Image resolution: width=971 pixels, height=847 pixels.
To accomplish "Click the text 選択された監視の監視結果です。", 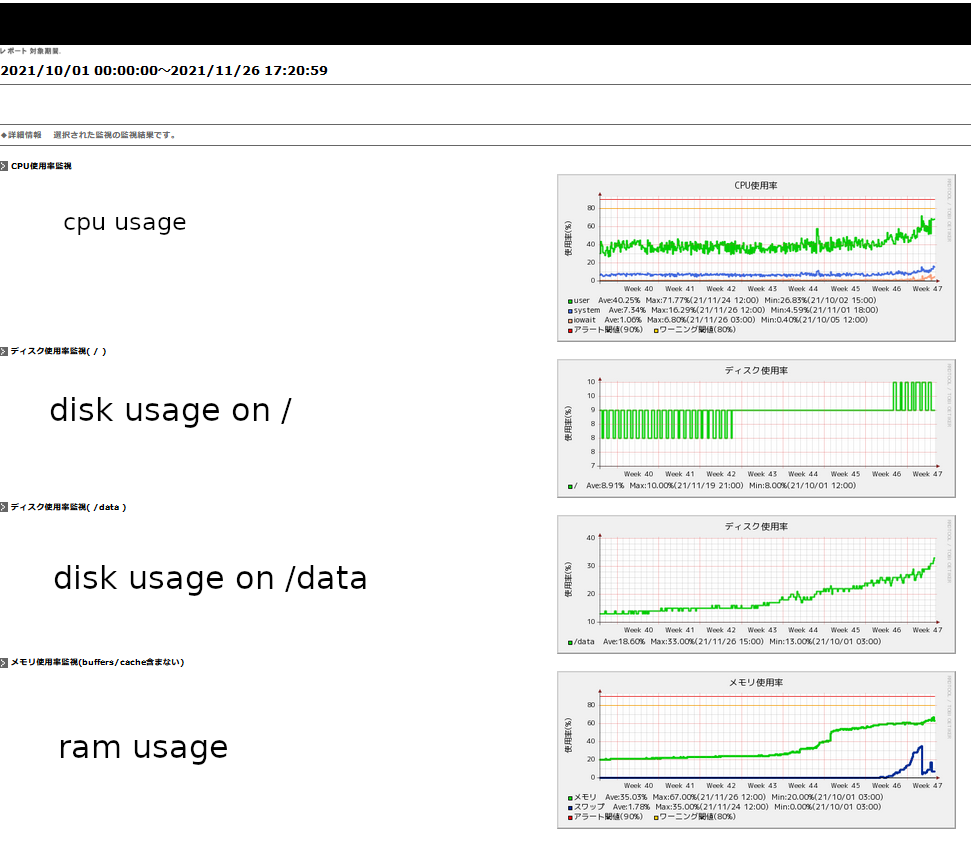I will coord(115,135).
